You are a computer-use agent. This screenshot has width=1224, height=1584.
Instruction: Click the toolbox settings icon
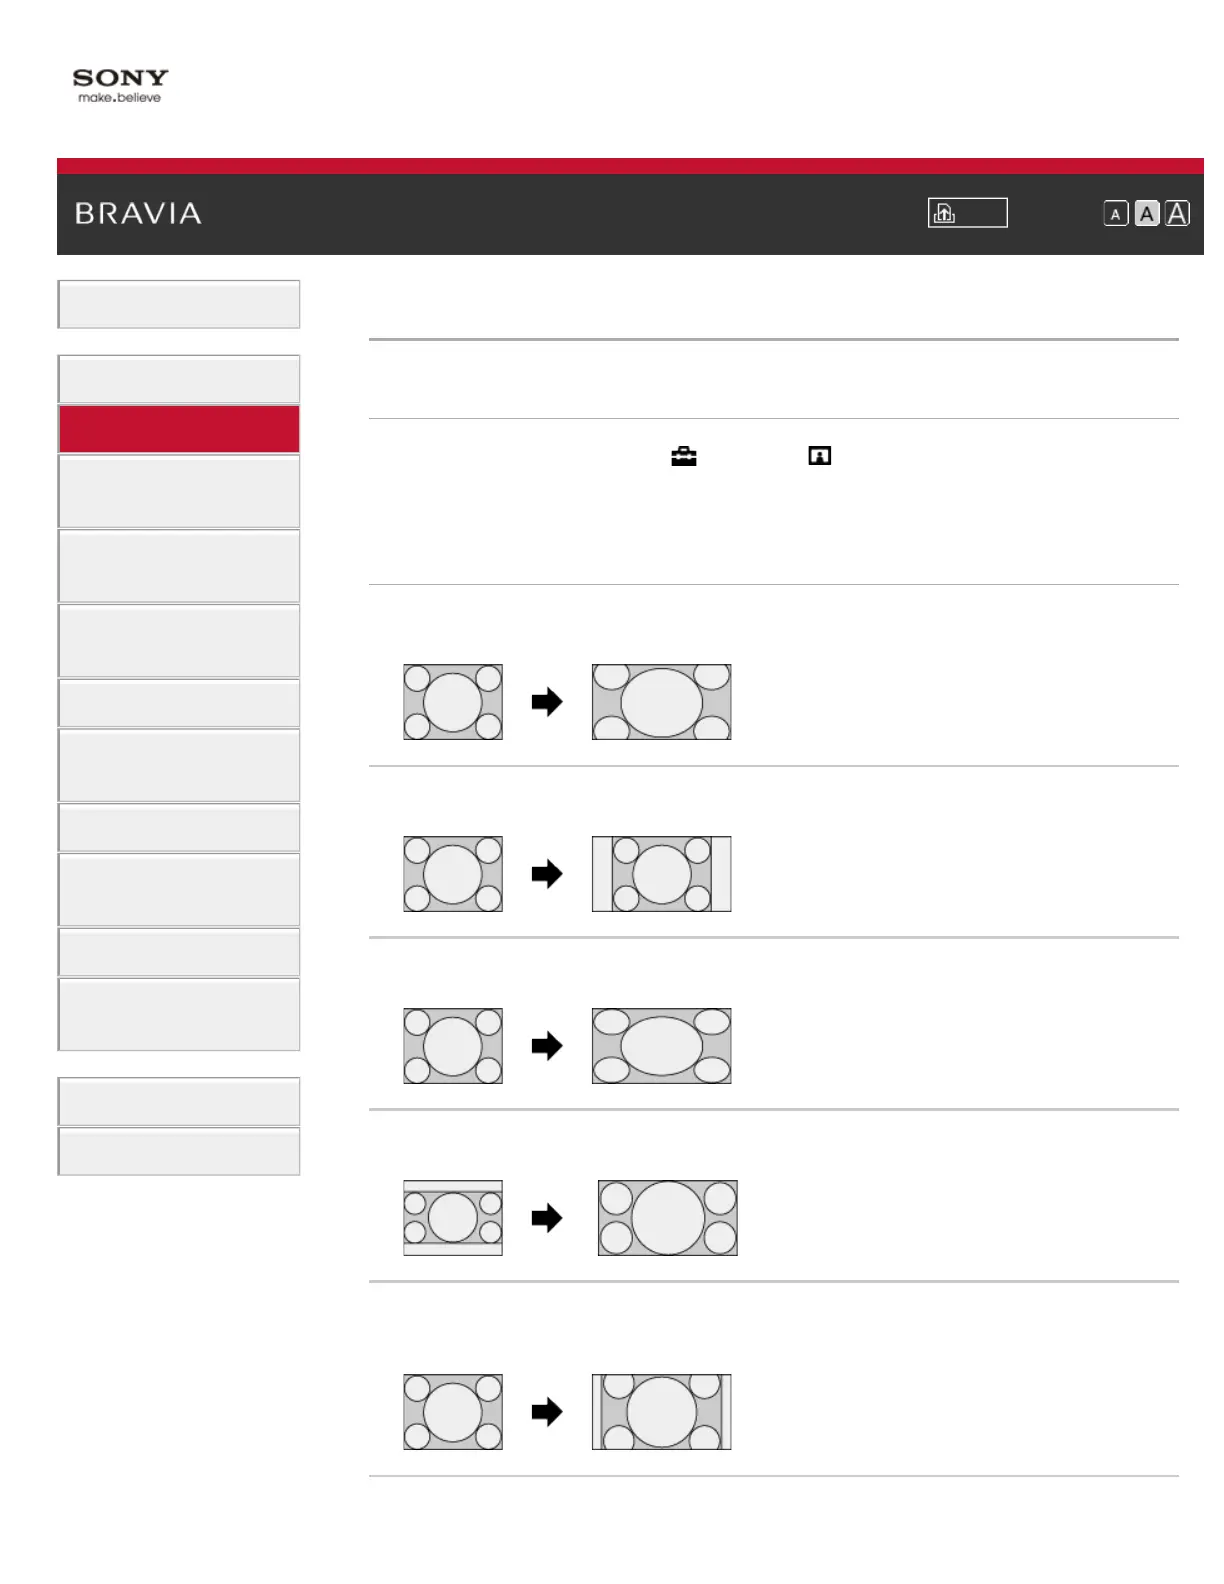(684, 456)
